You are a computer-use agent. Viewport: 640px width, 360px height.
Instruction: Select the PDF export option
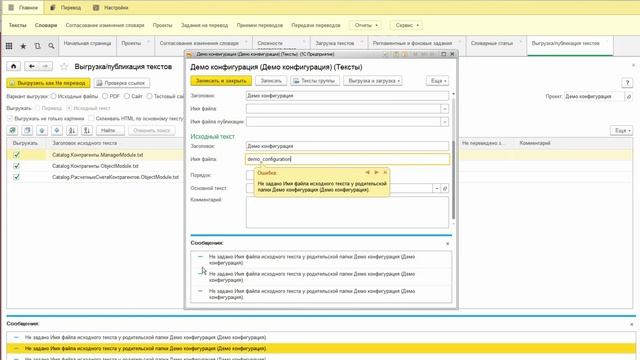point(105,96)
